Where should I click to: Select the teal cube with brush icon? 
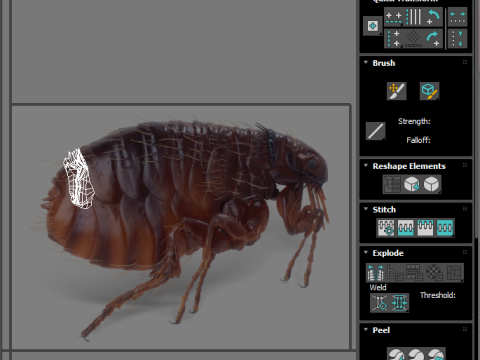click(x=429, y=91)
